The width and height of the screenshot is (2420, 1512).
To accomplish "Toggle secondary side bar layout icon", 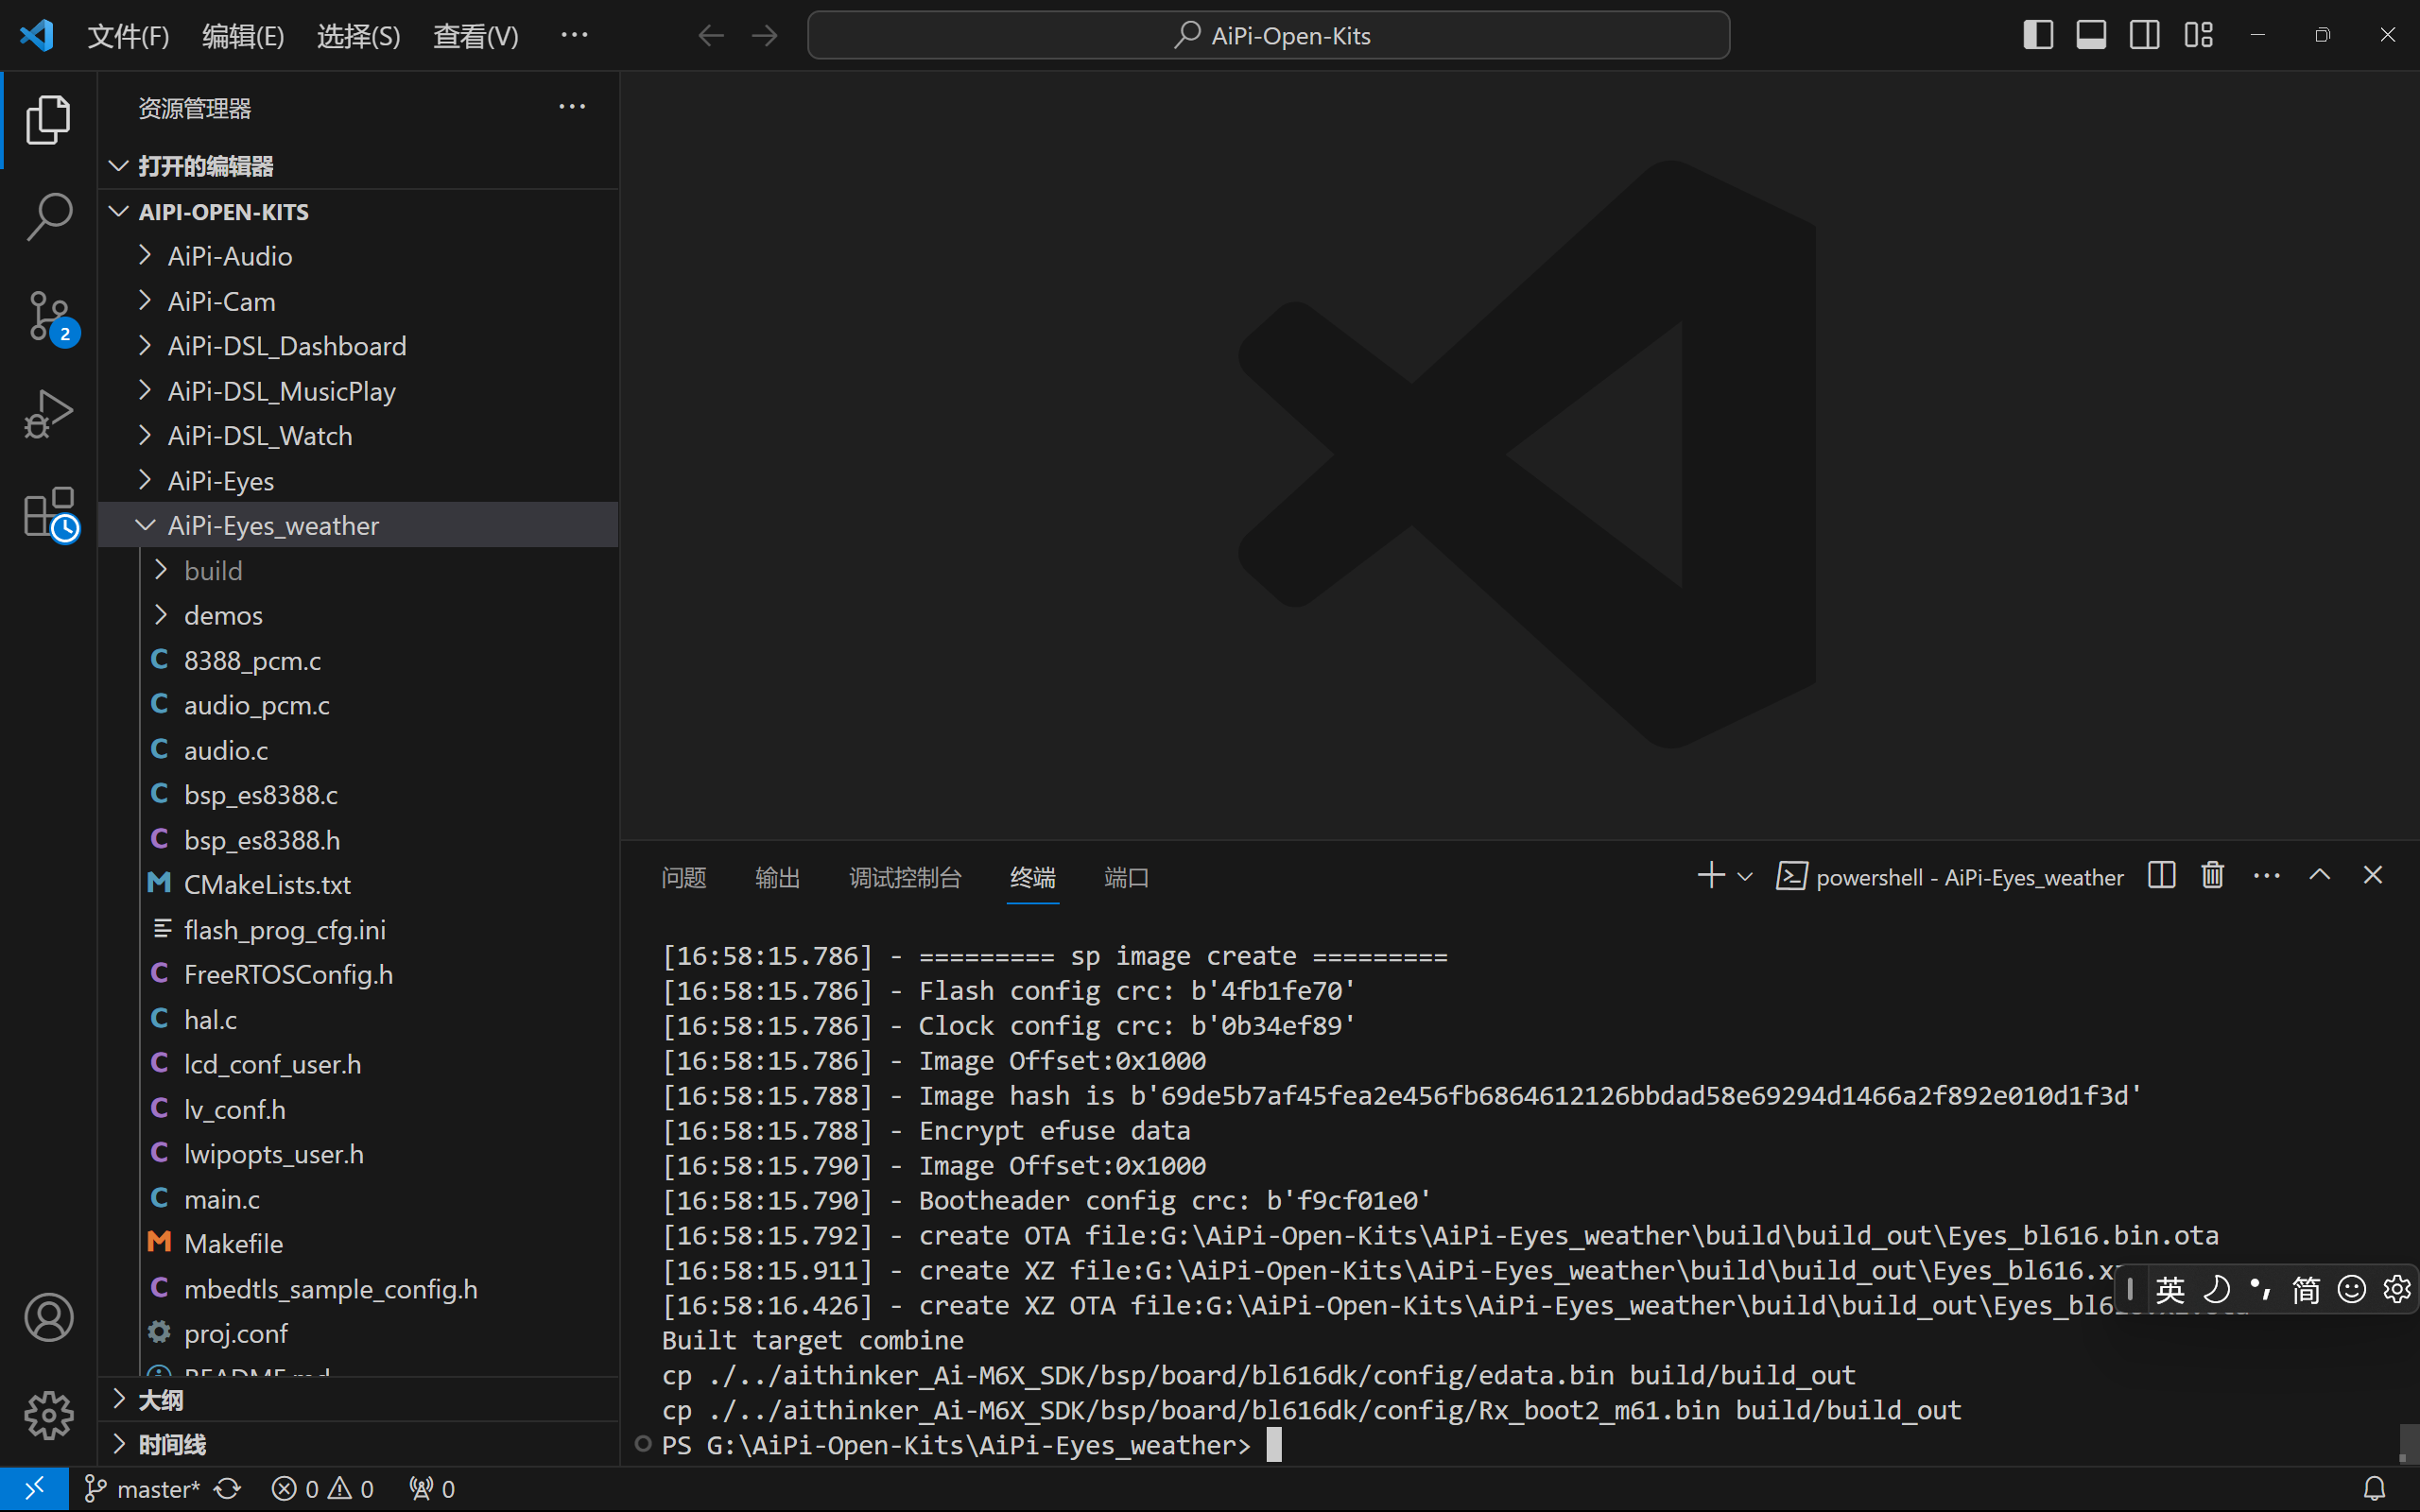I will pos(2145,35).
